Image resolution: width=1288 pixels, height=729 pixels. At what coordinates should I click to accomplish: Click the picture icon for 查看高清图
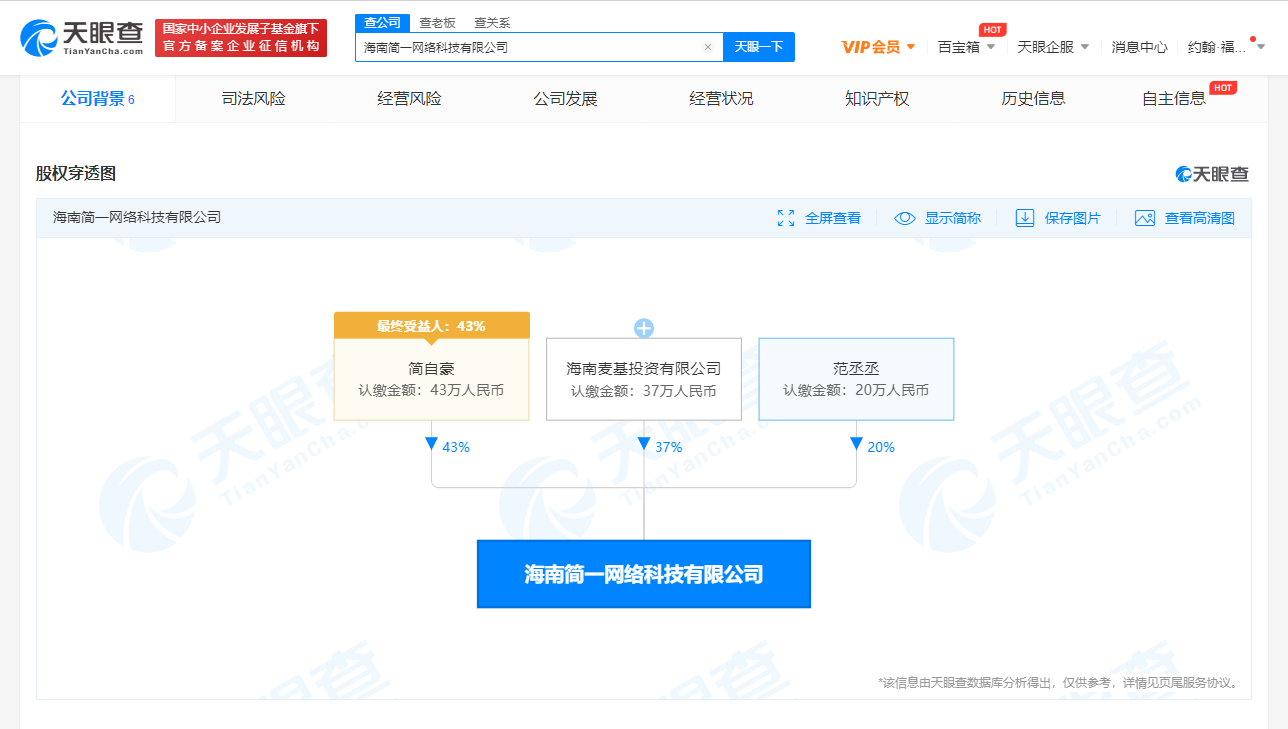coord(1145,218)
